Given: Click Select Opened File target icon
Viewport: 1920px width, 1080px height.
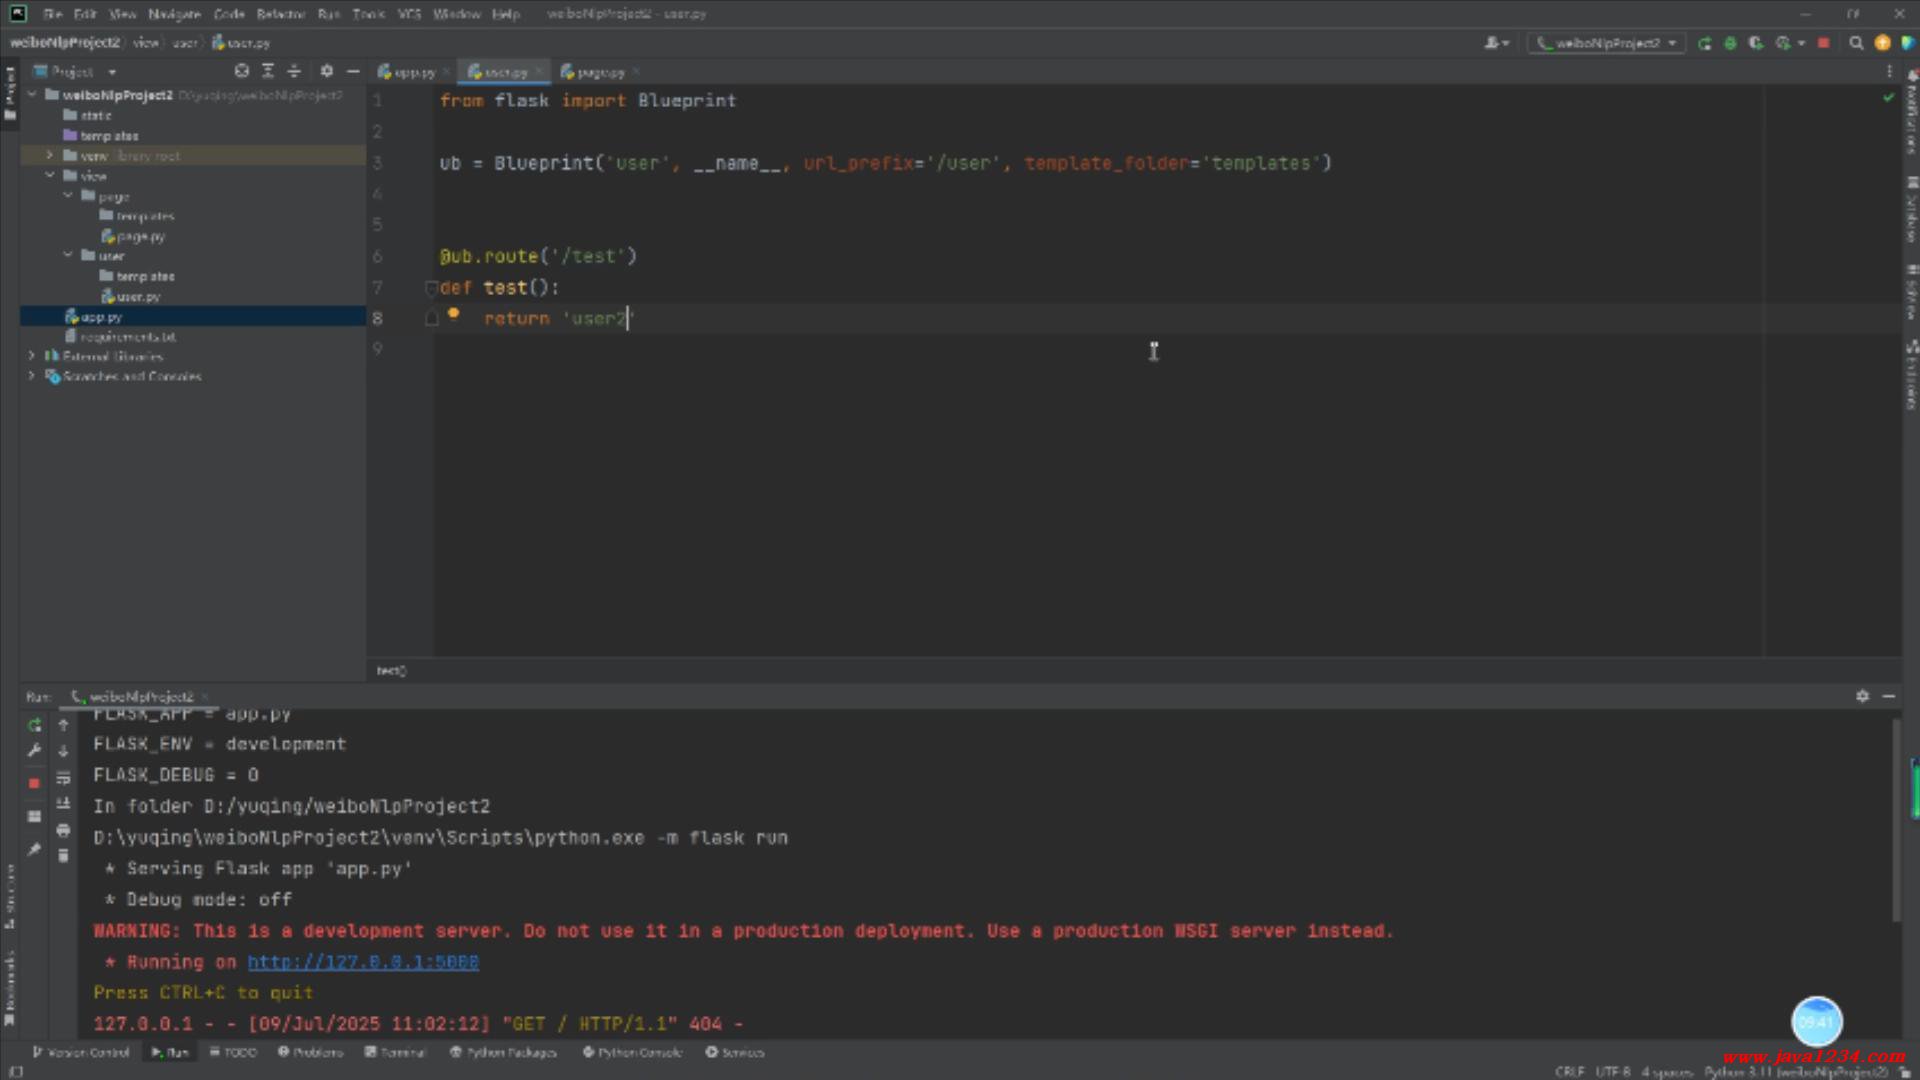Looking at the screenshot, I should 241,71.
